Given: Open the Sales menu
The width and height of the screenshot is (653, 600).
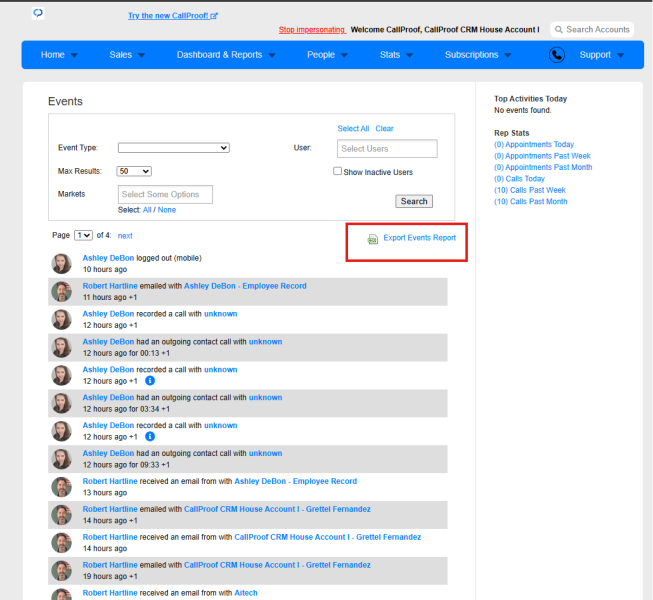Looking at the screenshot, I should [120, 55].
